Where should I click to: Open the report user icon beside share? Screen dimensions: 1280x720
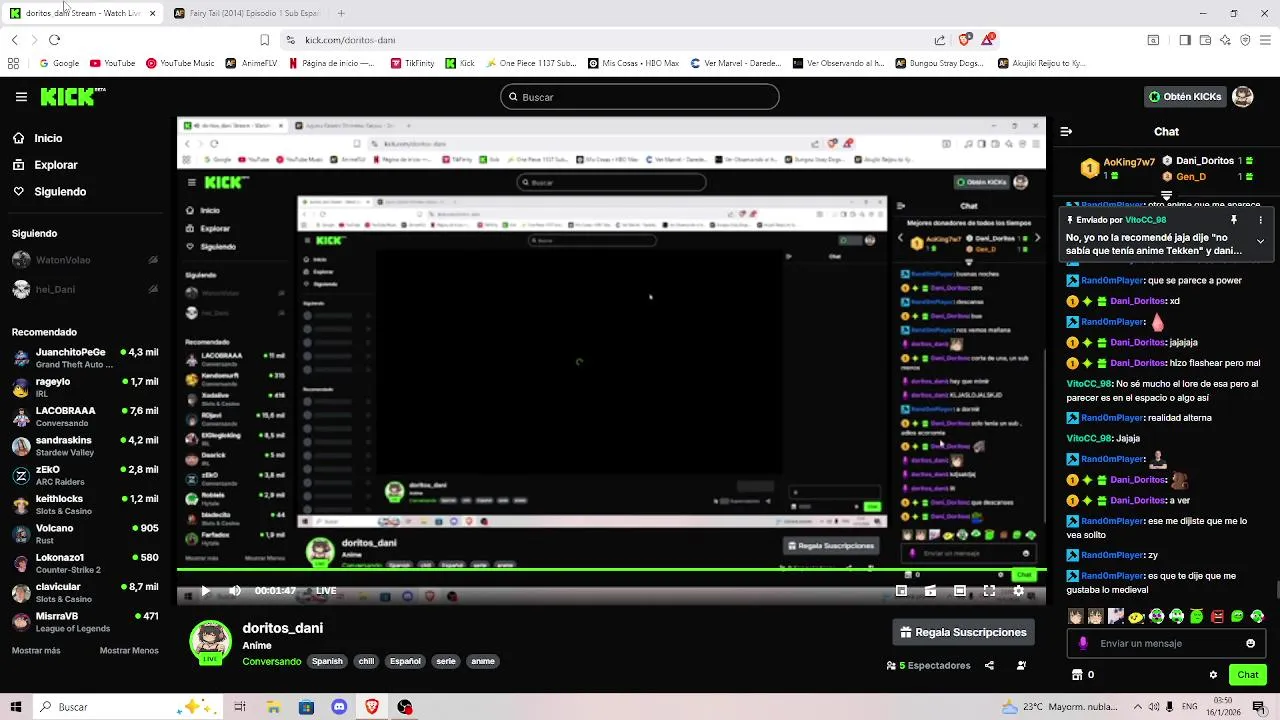1021,665
